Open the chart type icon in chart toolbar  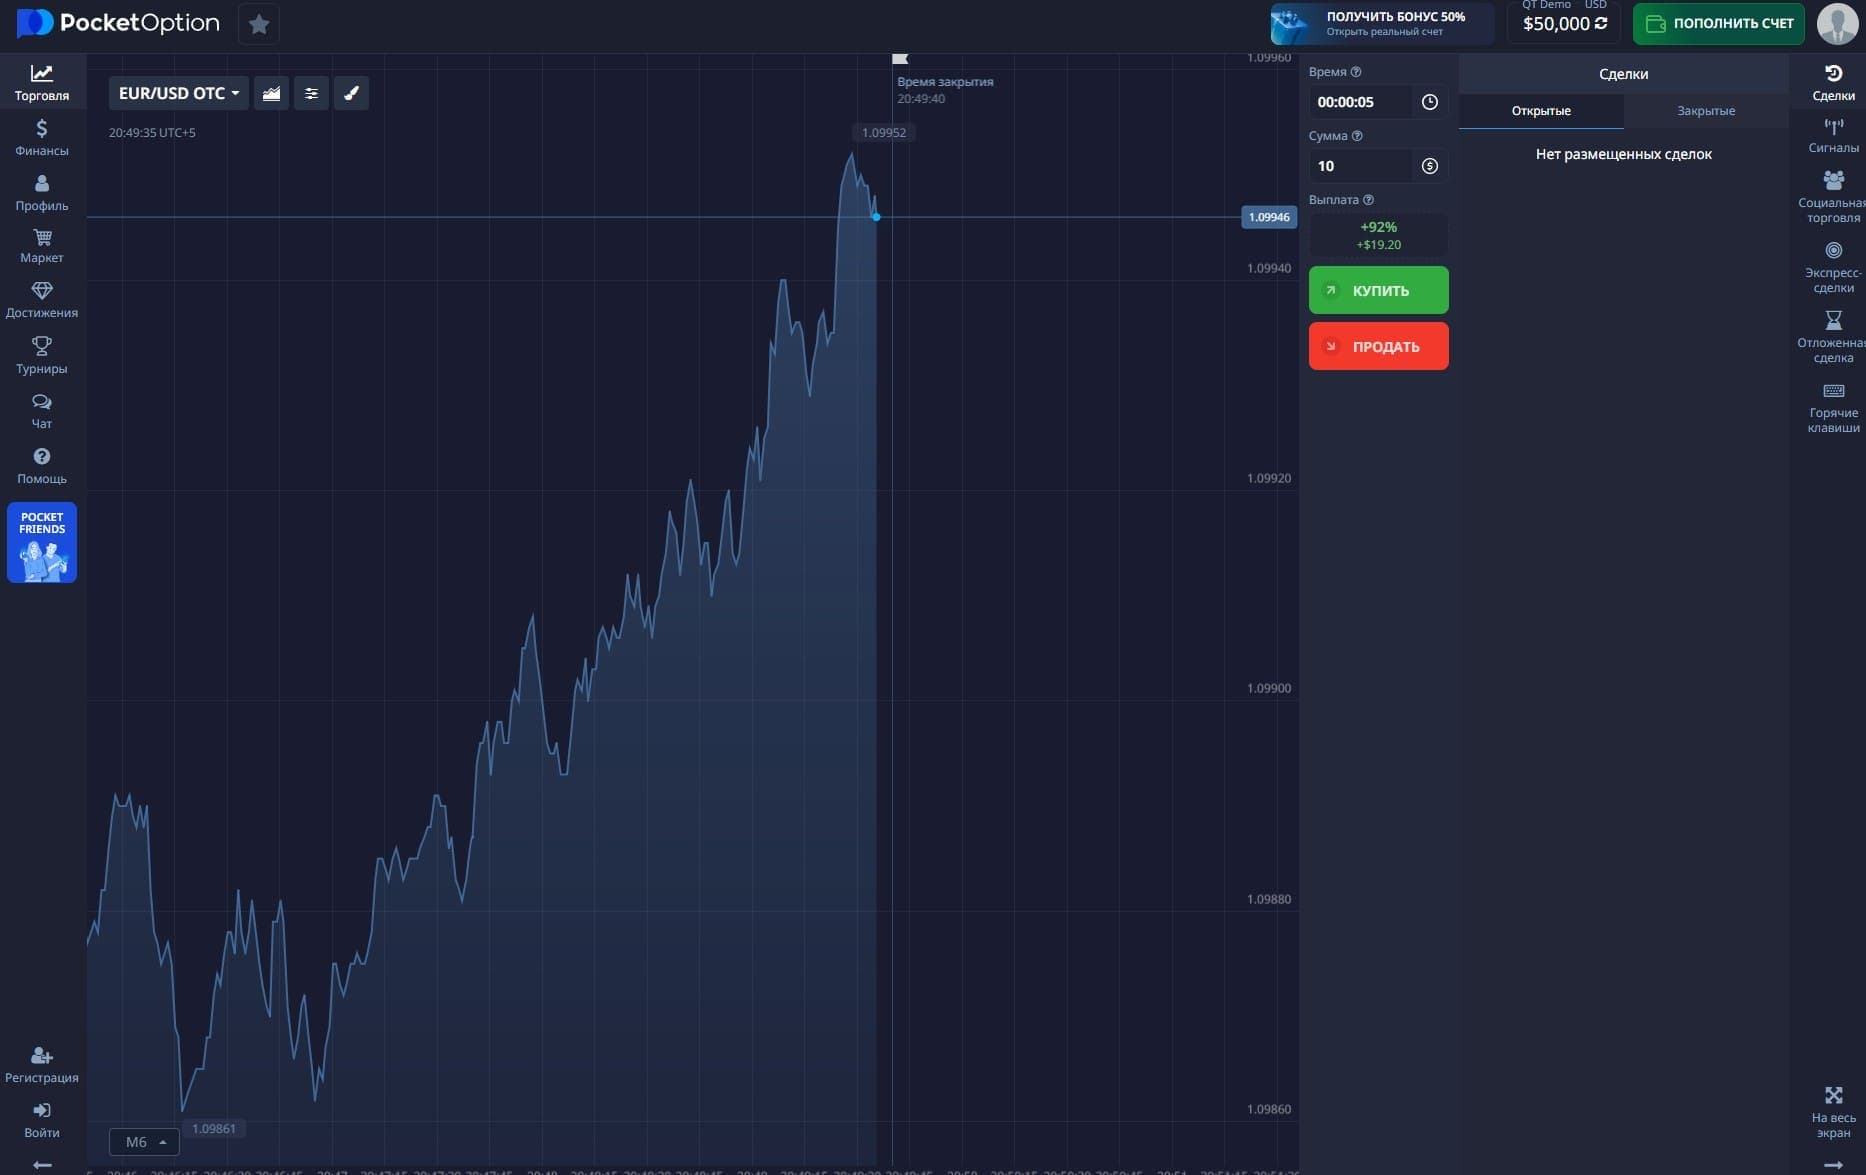271,93
